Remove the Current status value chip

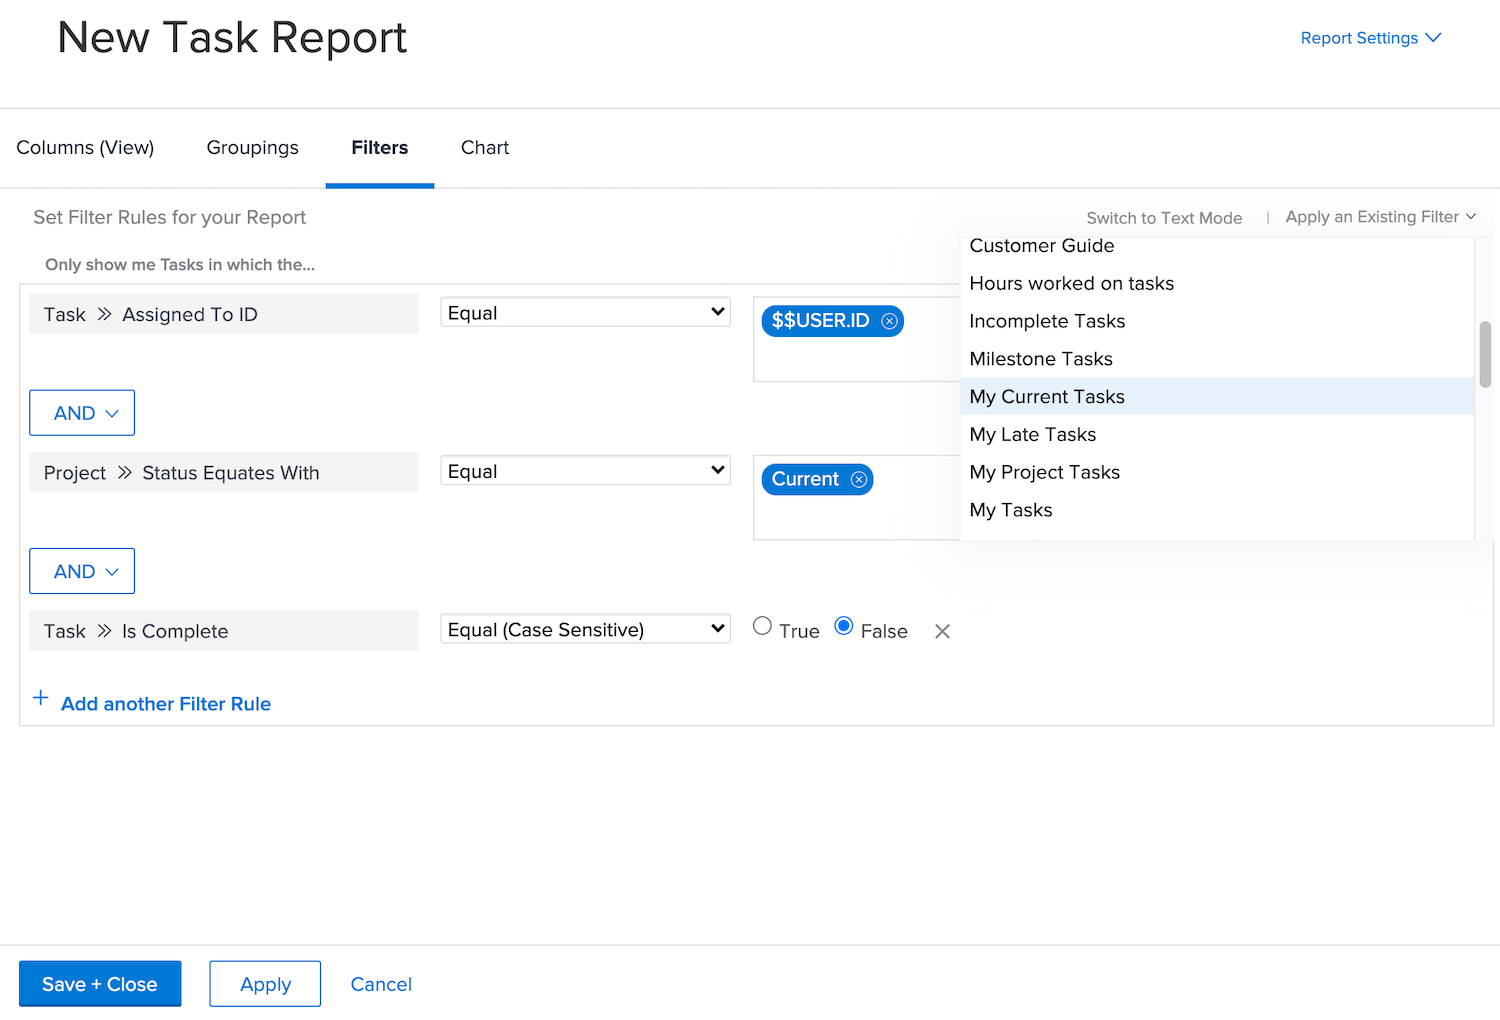858,479
